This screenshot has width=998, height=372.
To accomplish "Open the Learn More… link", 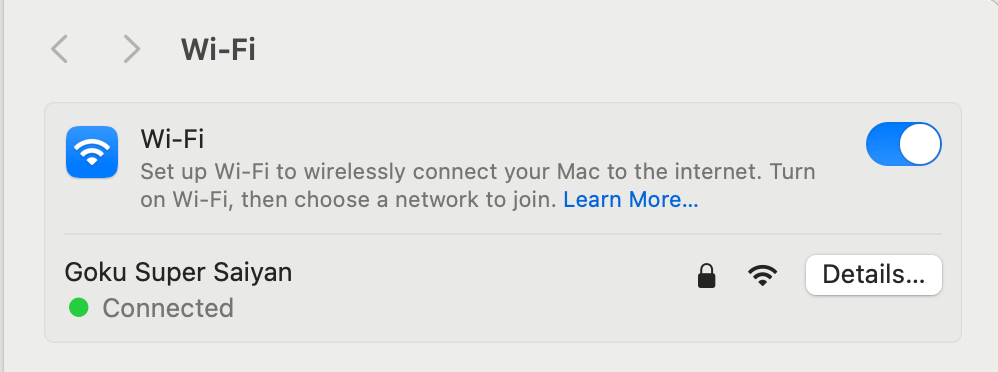I will 631,200.
